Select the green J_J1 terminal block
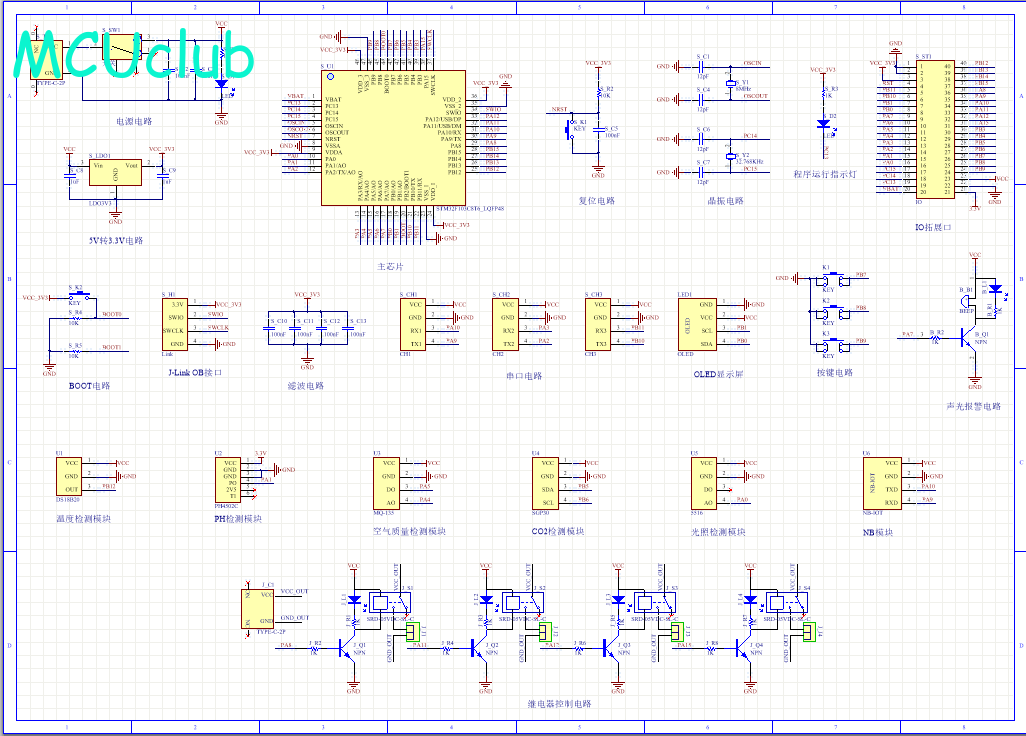Viewport: 1026px width, 736px height. pos(412,632)
